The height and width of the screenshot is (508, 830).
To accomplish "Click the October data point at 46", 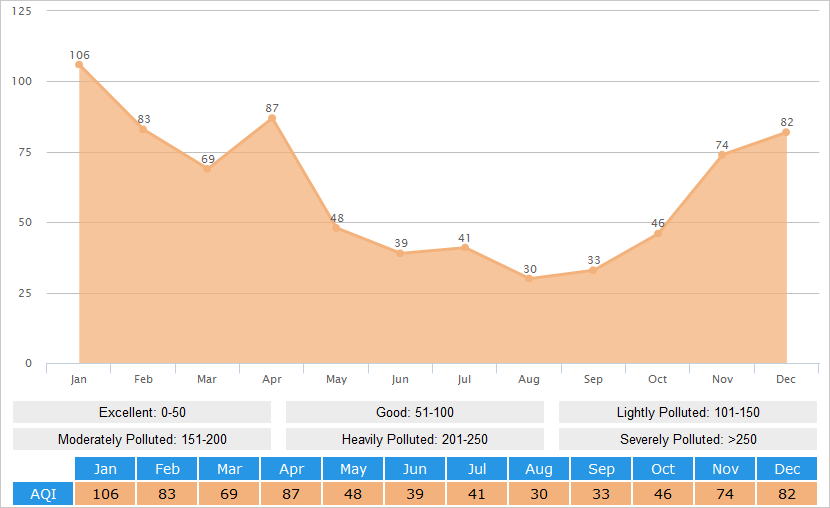I will (657, 233).
